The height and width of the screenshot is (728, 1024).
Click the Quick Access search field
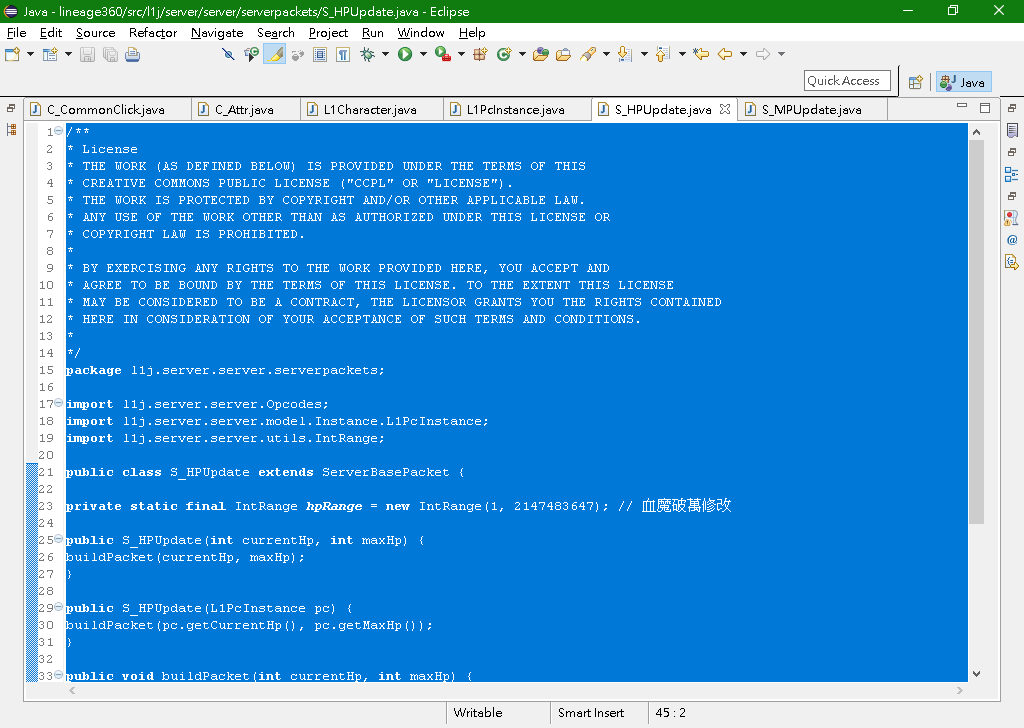click(847, 81)
